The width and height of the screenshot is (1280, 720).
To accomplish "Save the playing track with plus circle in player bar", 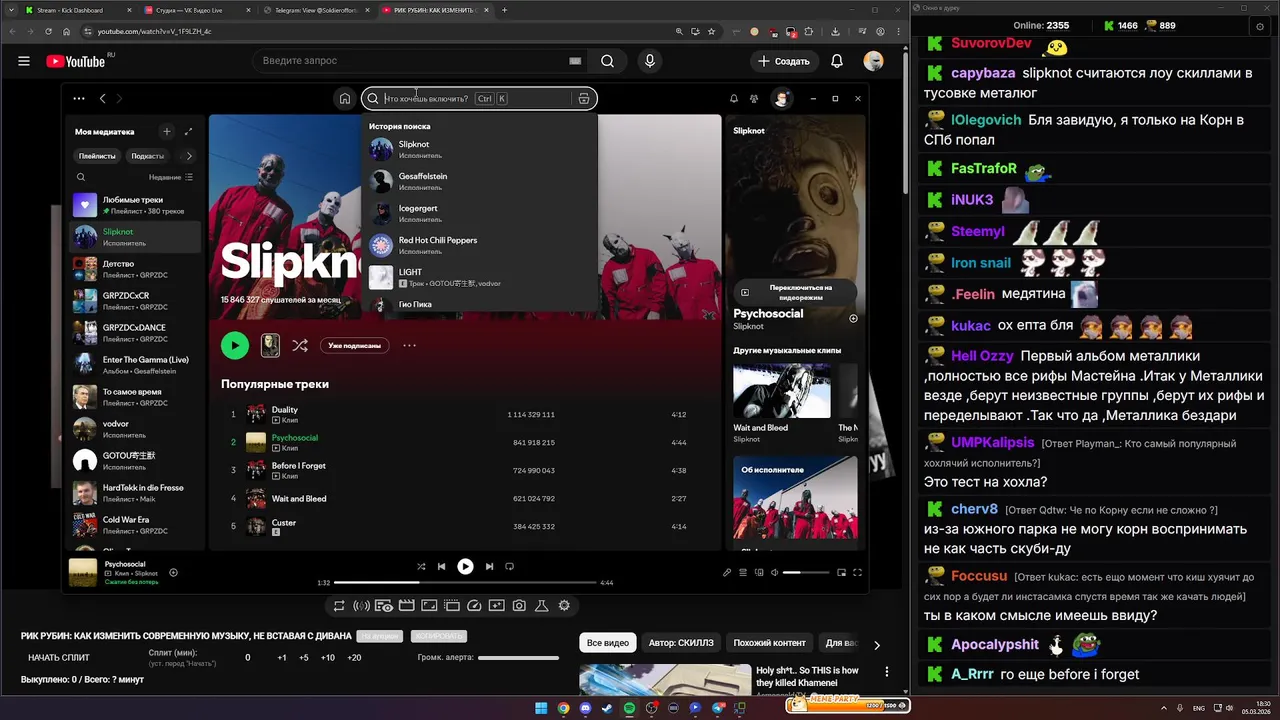I will pos(173,573).
